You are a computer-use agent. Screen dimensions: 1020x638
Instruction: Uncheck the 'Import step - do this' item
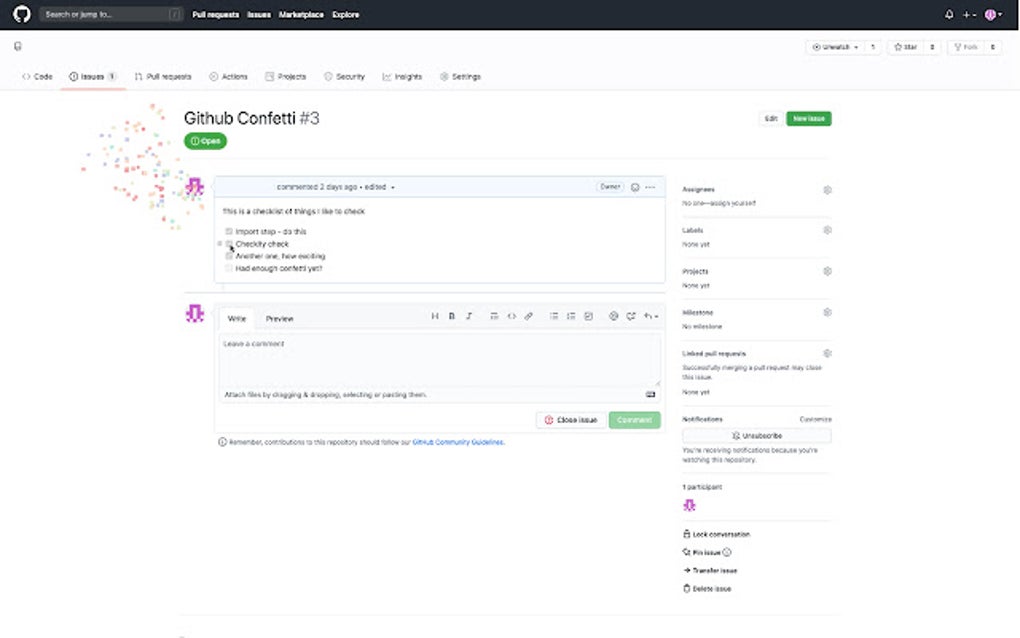[228, 231]
